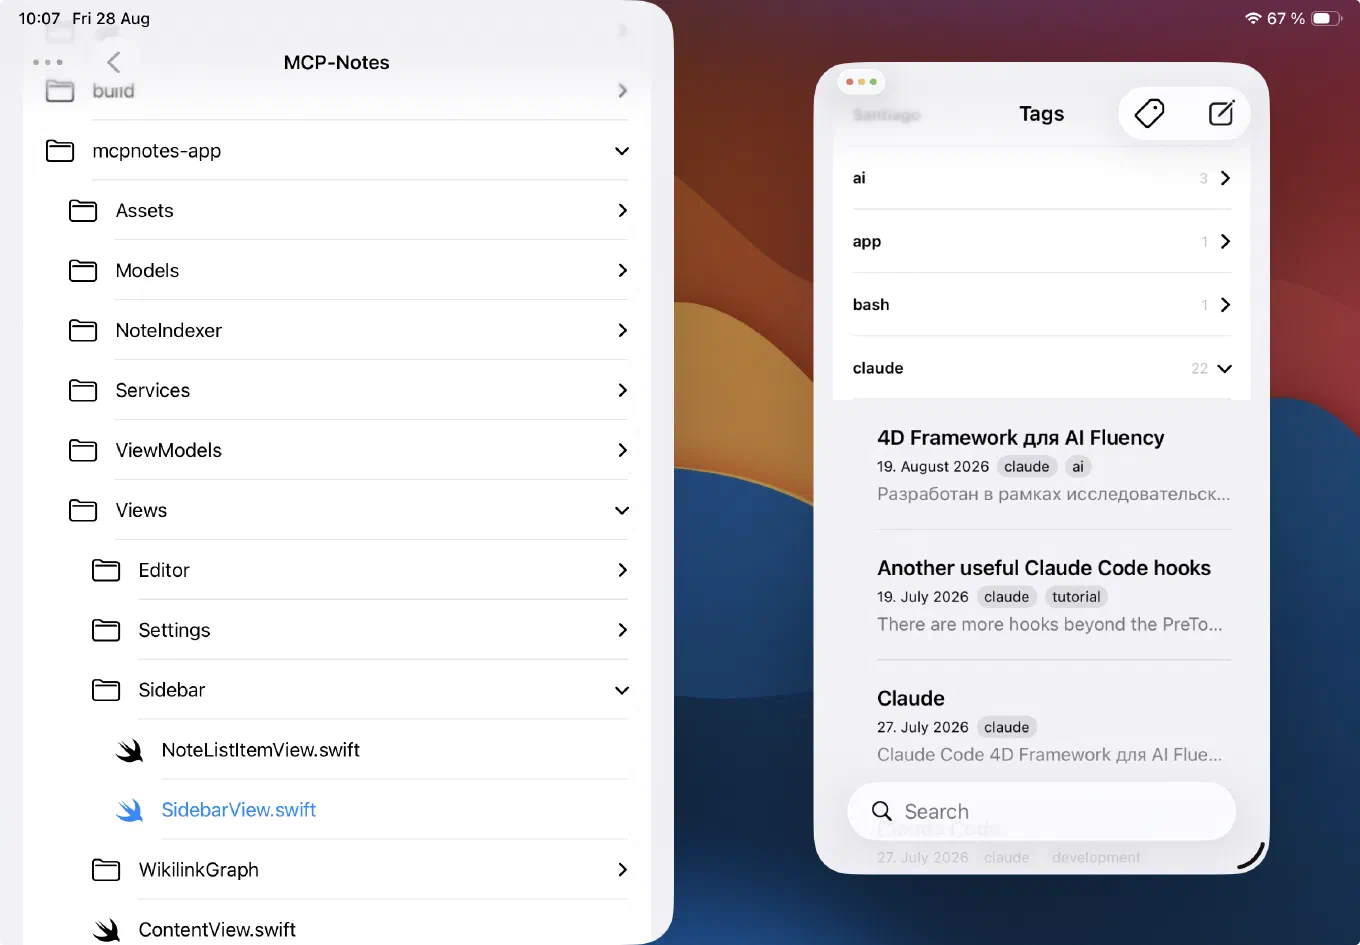
Task: Open the note "4D Framework для AI Fluency"
Action: (x=1021, y=438)
